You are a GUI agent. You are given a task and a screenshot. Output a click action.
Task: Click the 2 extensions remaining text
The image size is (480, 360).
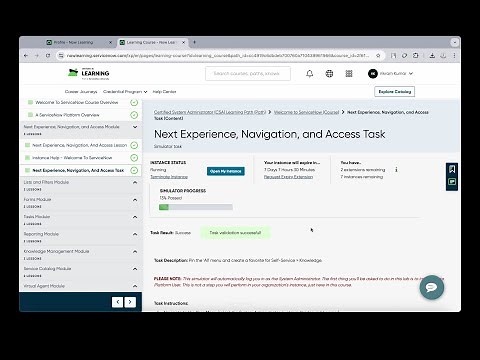363,170
